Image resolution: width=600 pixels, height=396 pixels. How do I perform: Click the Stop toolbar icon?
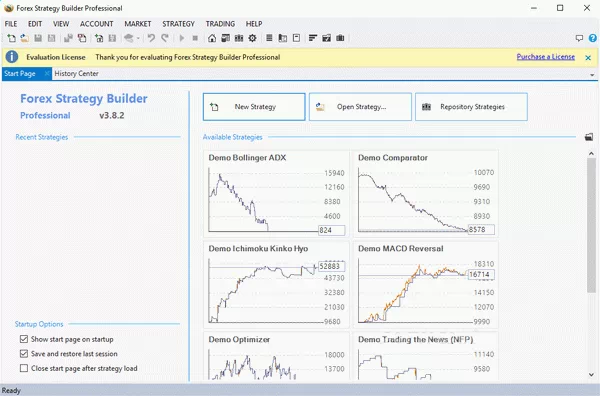tap(195, 38)
